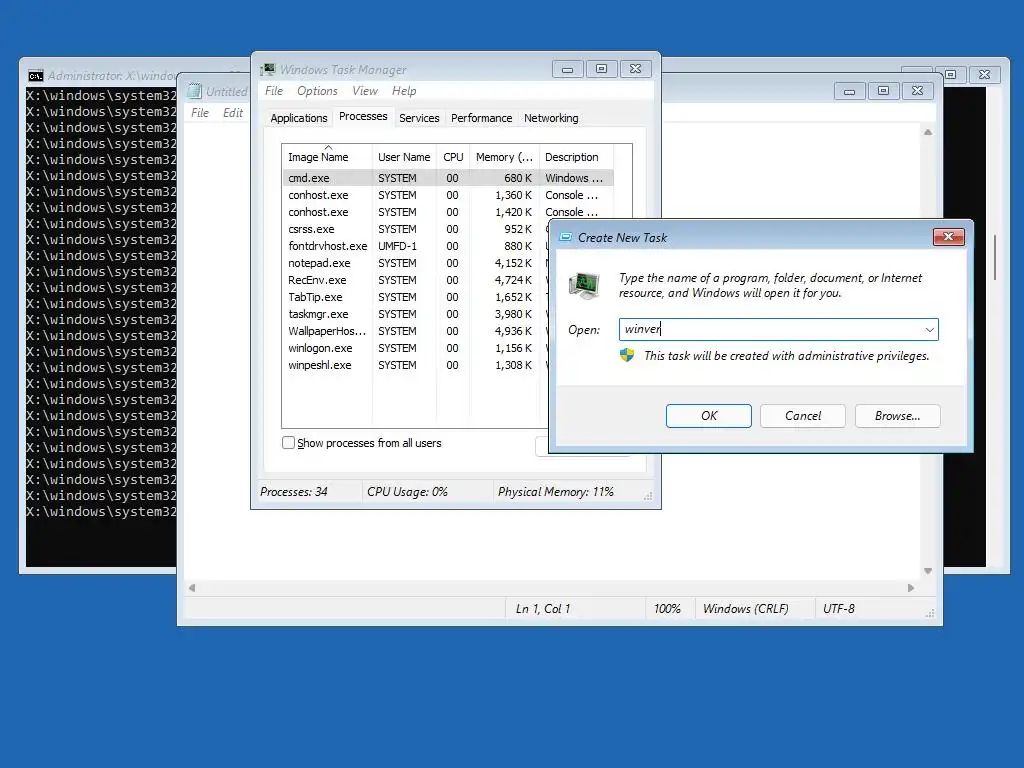Switch to the Performance tab
The height and width of the screenshot is (768, 1024).
pyautogui.click(x=481, y=118)
